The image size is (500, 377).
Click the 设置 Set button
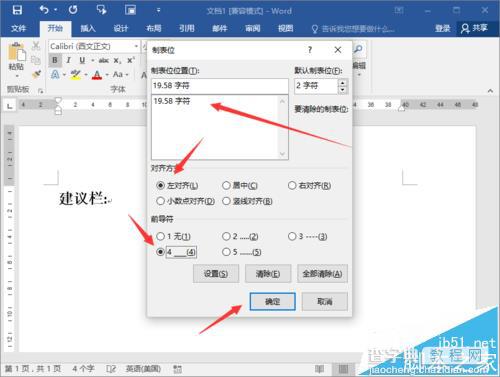coord(216,274)
